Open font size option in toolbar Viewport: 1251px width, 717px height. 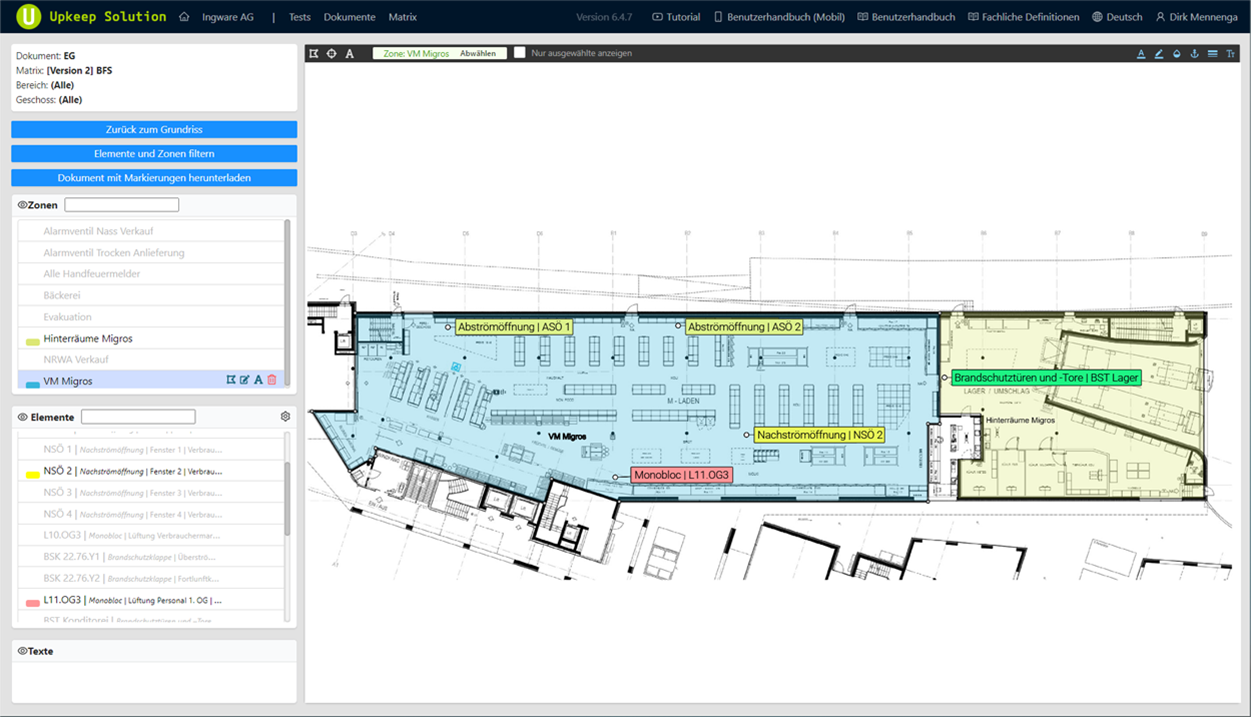tap(1230, 53)
